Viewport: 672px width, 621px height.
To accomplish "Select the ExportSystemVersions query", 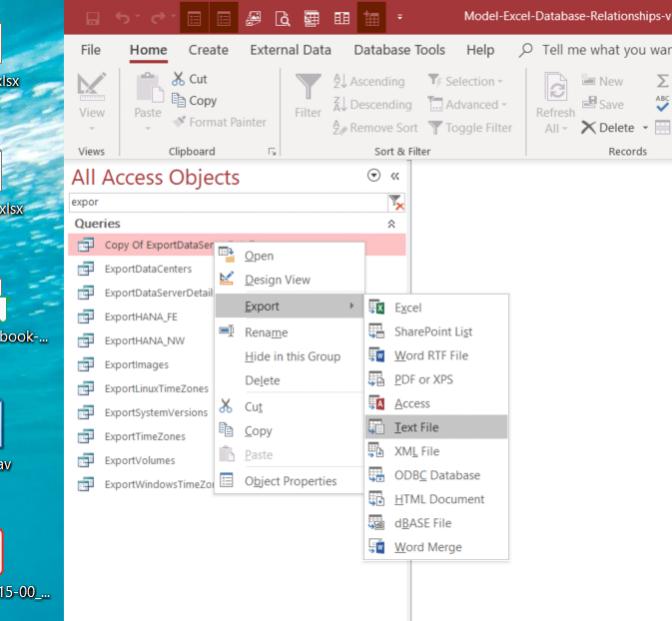I will click(x=156, y=413).
